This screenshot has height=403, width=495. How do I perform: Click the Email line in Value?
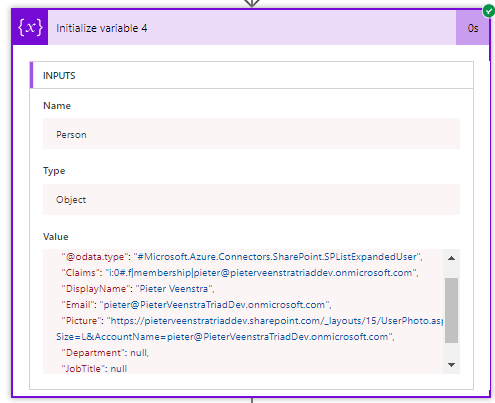coord(196,305)
